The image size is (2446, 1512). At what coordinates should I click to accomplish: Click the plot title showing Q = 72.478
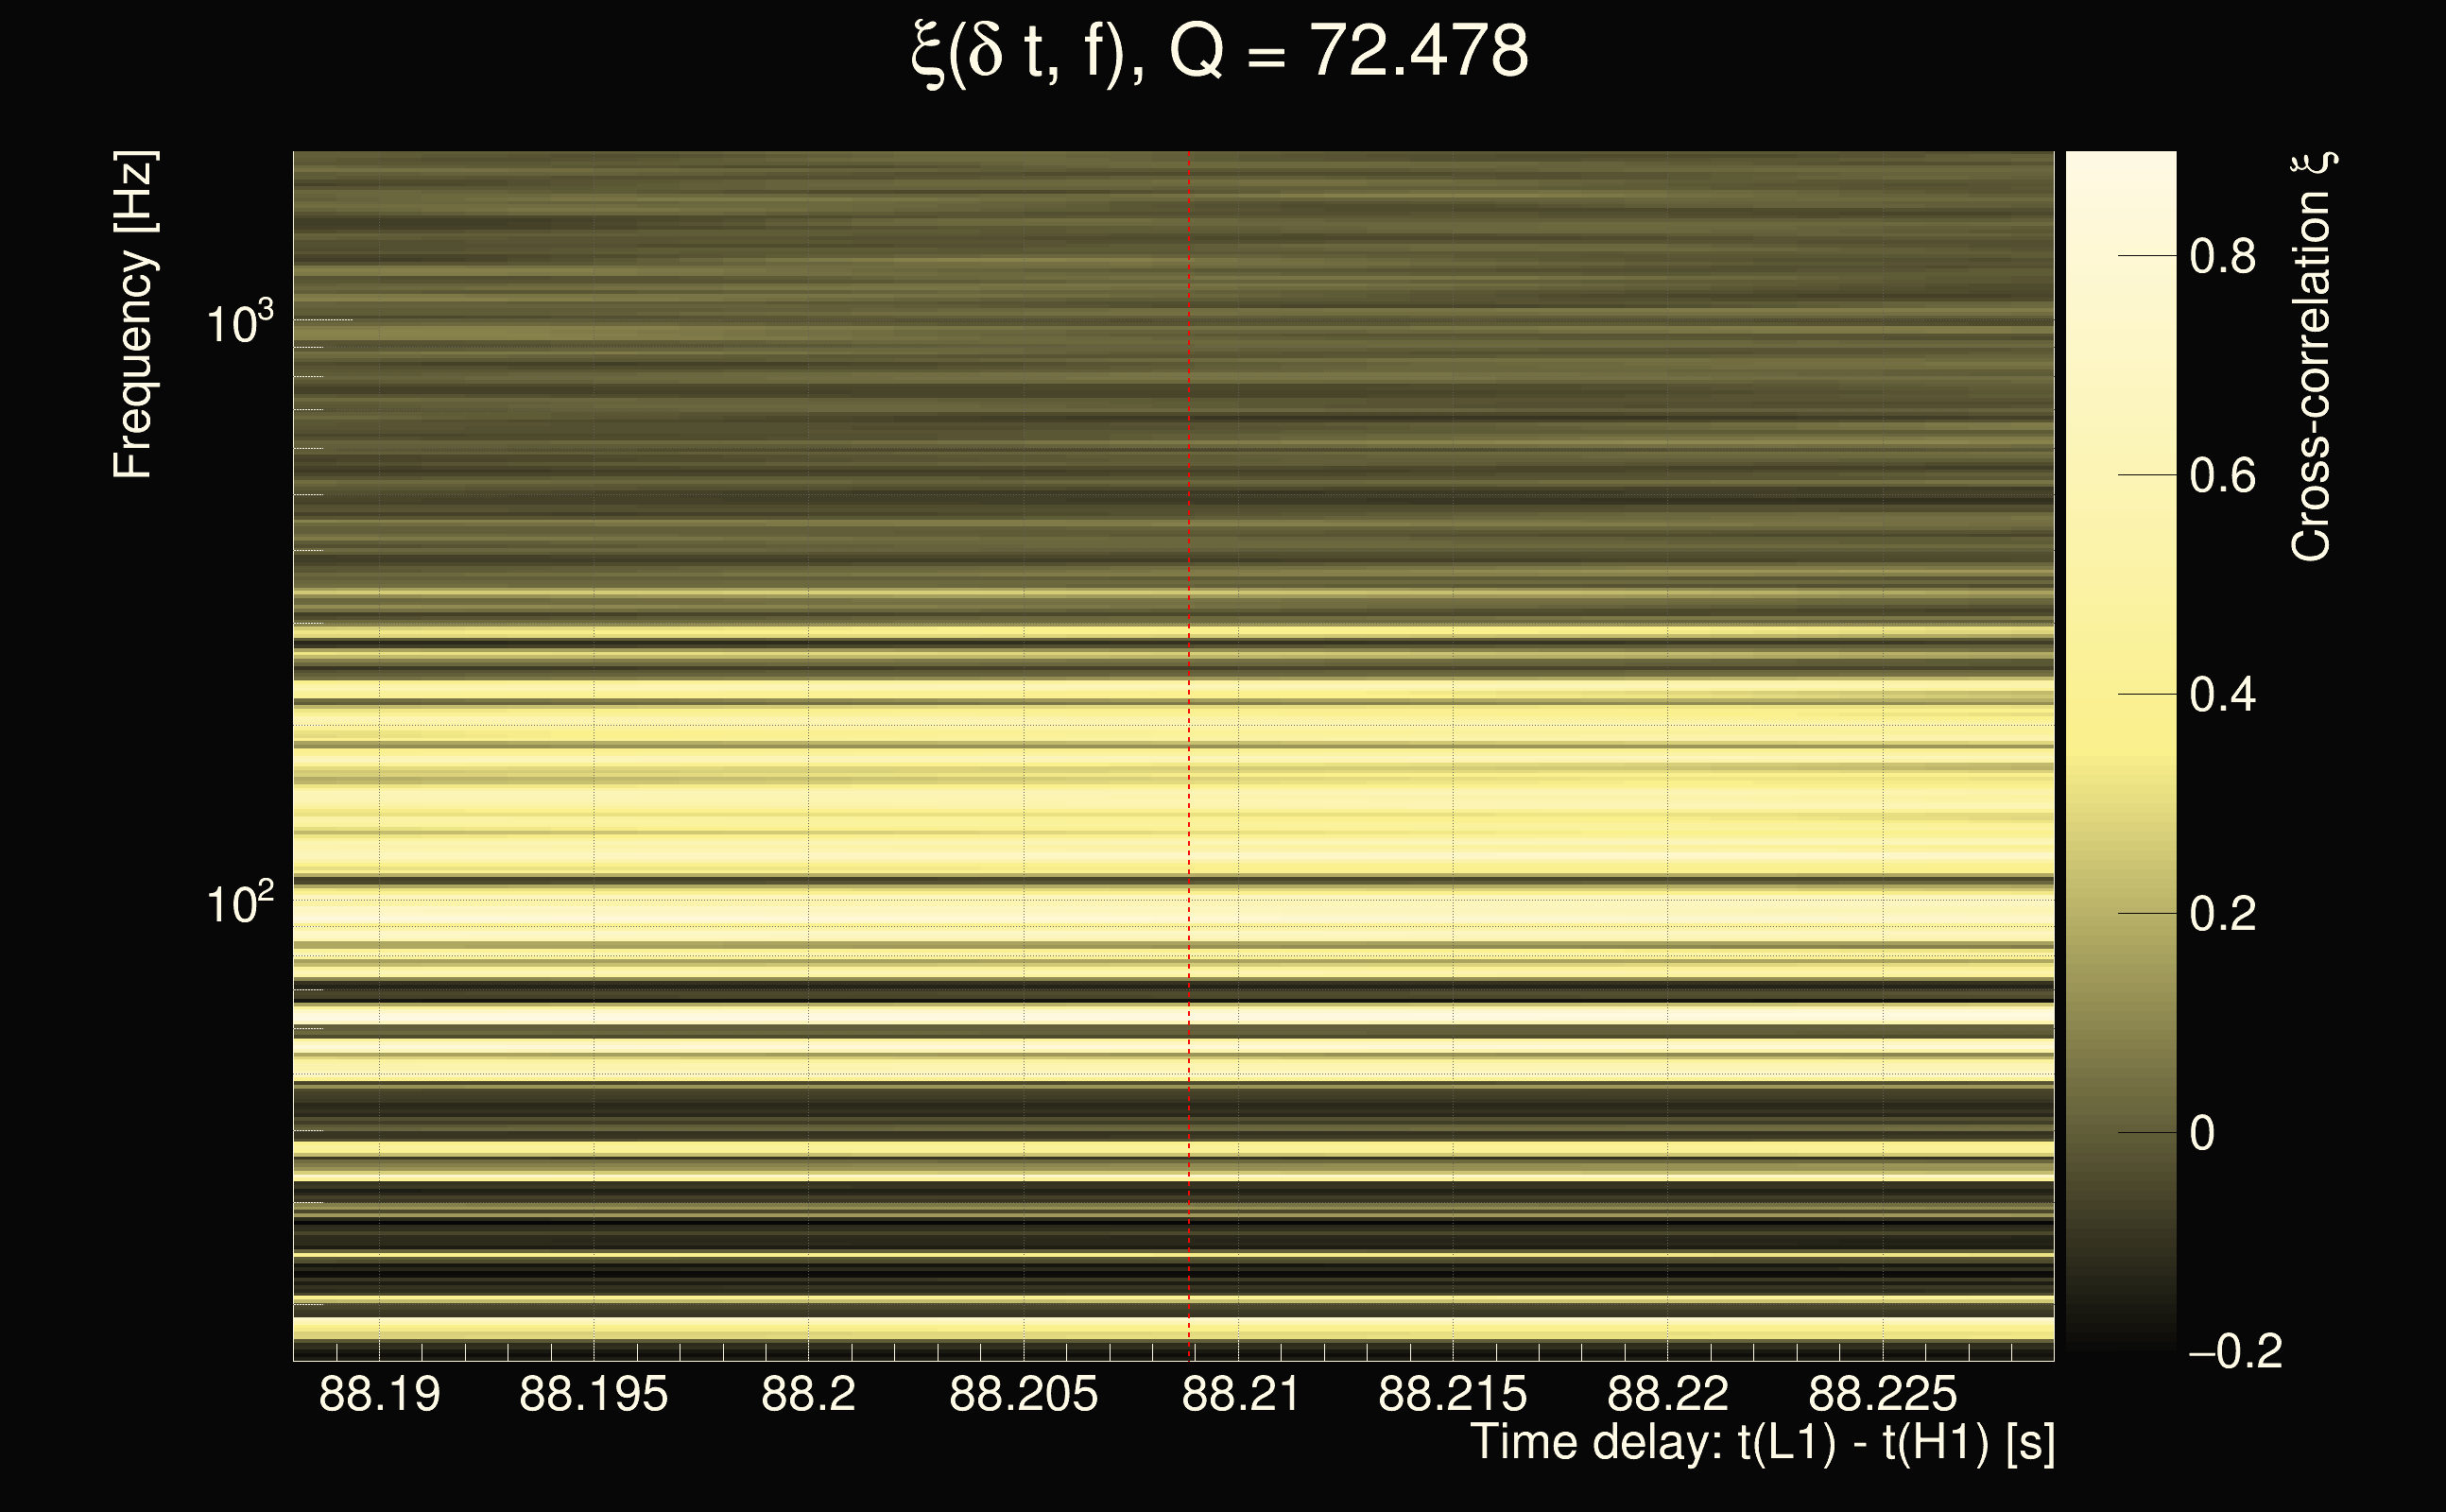(x=1220, y=52)
